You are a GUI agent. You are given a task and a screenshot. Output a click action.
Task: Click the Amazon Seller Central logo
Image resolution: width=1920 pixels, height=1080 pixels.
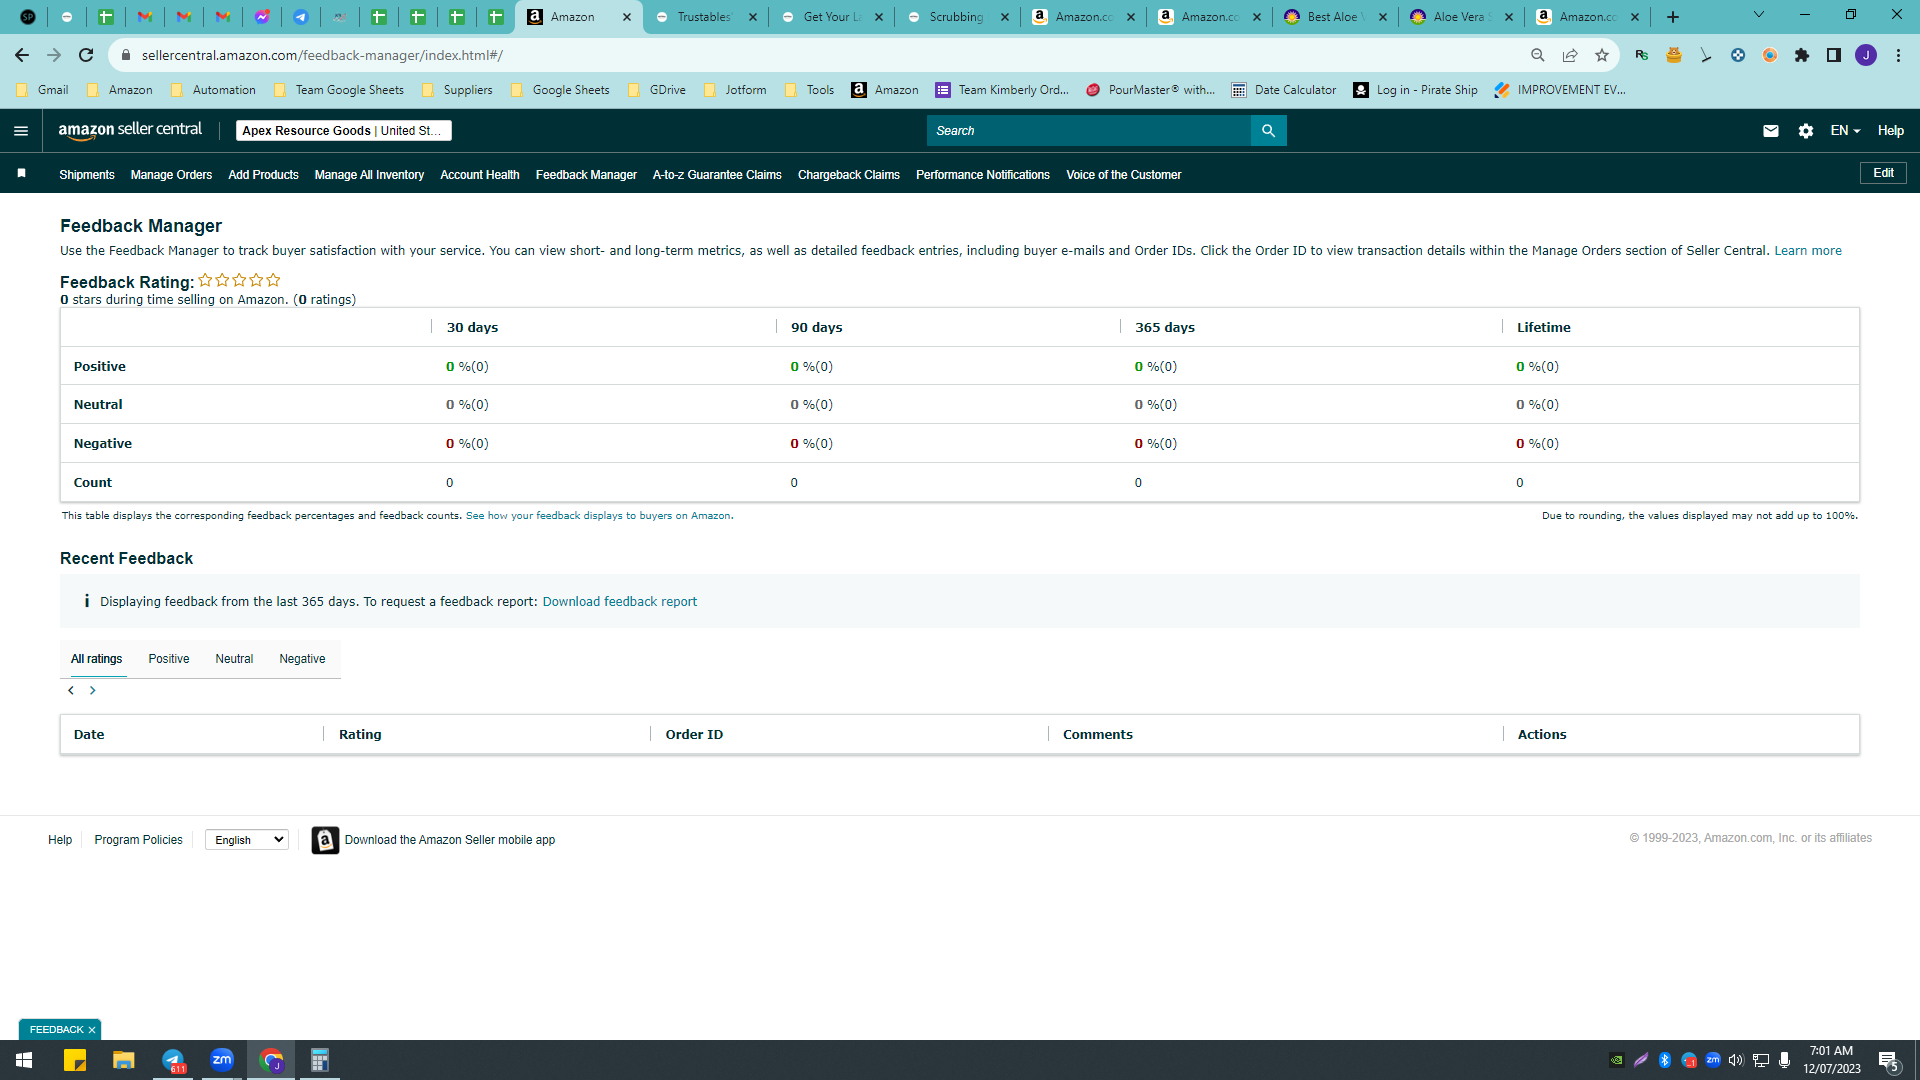pyautogui.click(x=130, y=130)
